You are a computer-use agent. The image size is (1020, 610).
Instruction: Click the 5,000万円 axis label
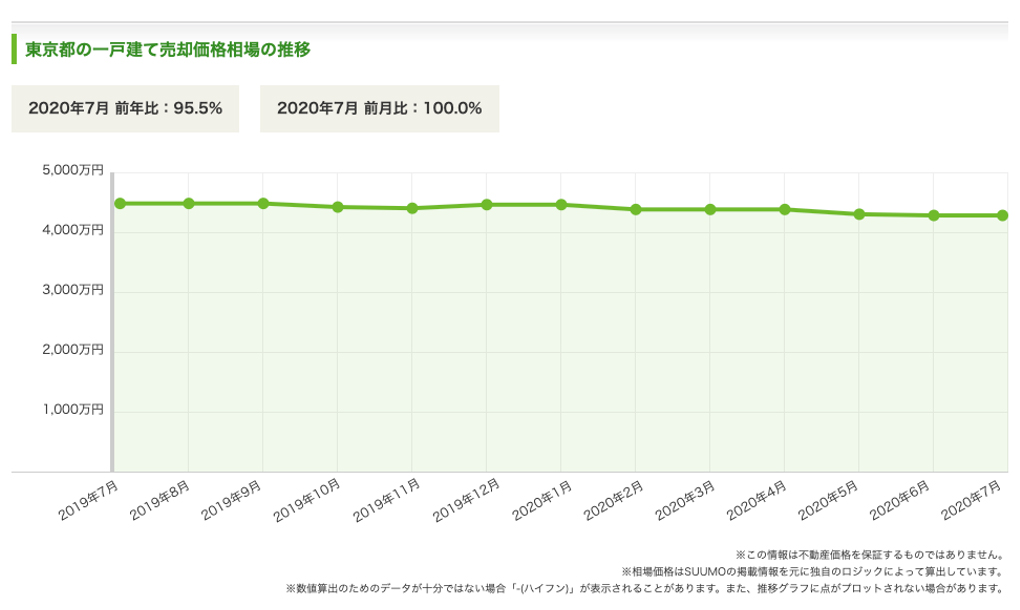point(73,170)
